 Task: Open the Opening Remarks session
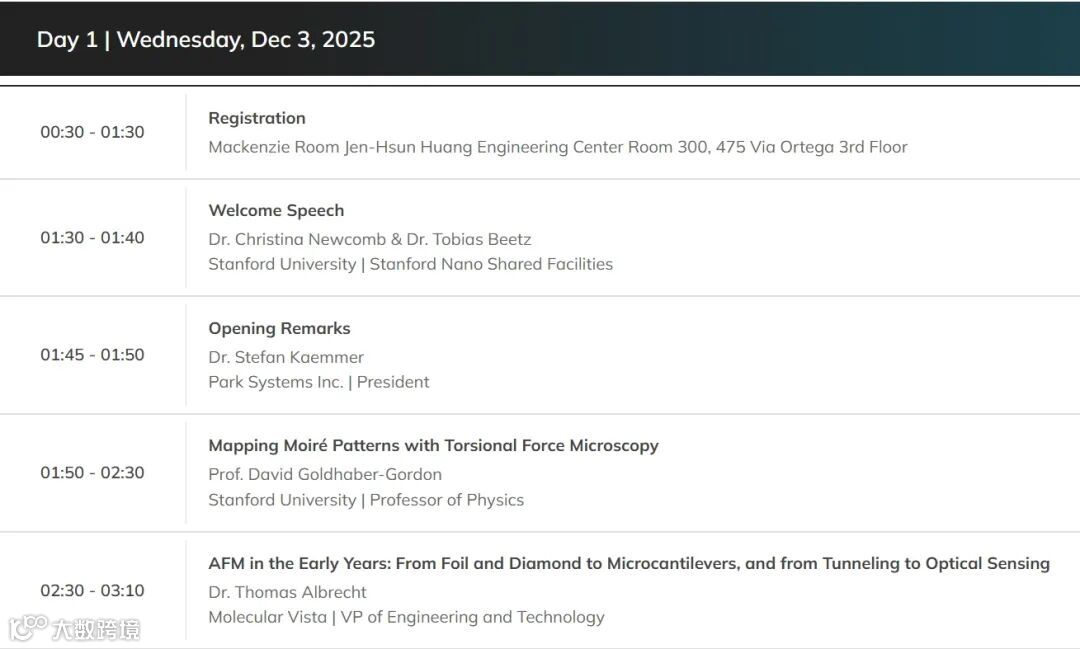tap(279, 328)
